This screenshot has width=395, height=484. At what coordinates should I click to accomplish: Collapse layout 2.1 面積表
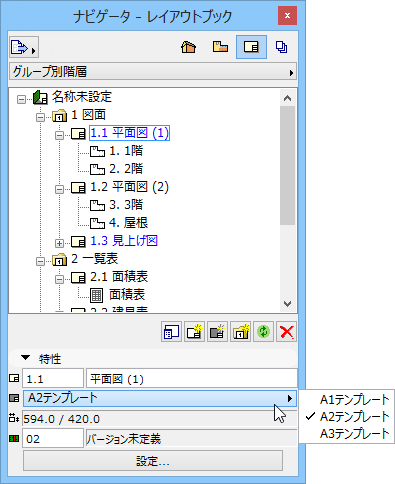pyautogui.click(x=59, y=279)
